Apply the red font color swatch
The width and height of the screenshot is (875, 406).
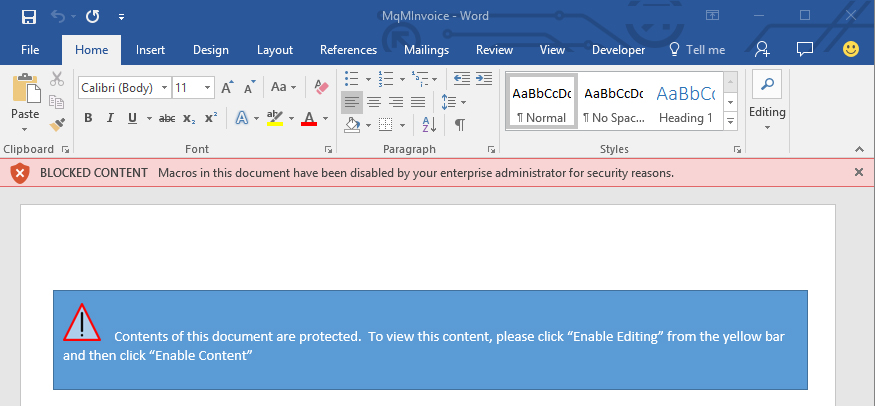click(x=309, y=118)
